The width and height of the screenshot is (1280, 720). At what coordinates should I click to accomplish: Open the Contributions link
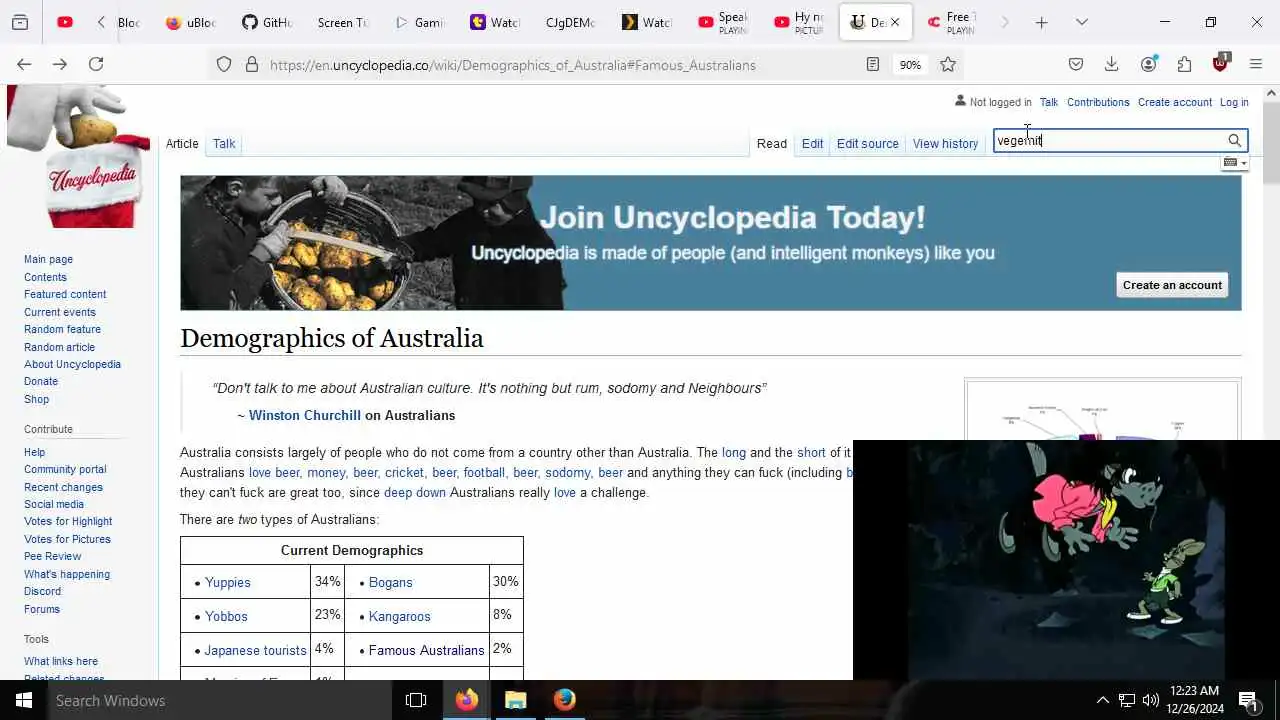click(1098, 102)
